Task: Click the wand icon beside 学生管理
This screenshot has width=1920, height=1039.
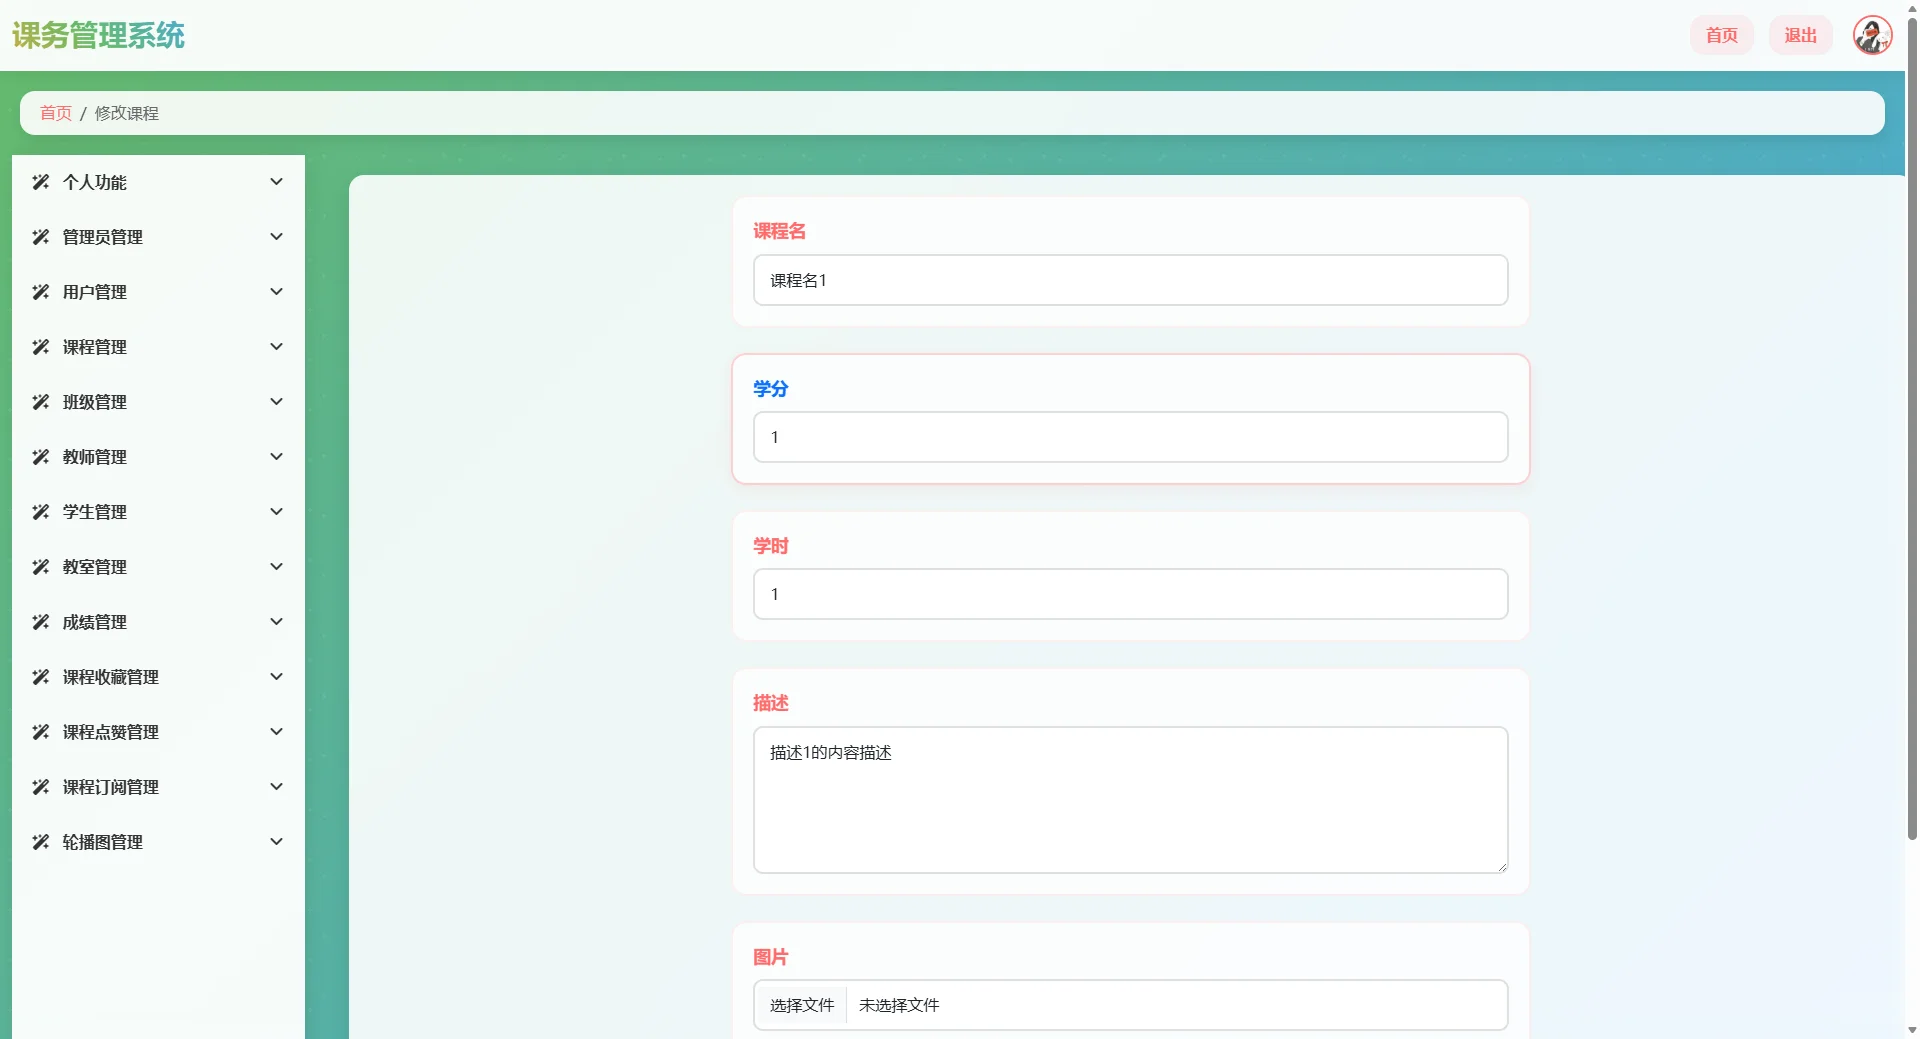Action: point(40,512)
